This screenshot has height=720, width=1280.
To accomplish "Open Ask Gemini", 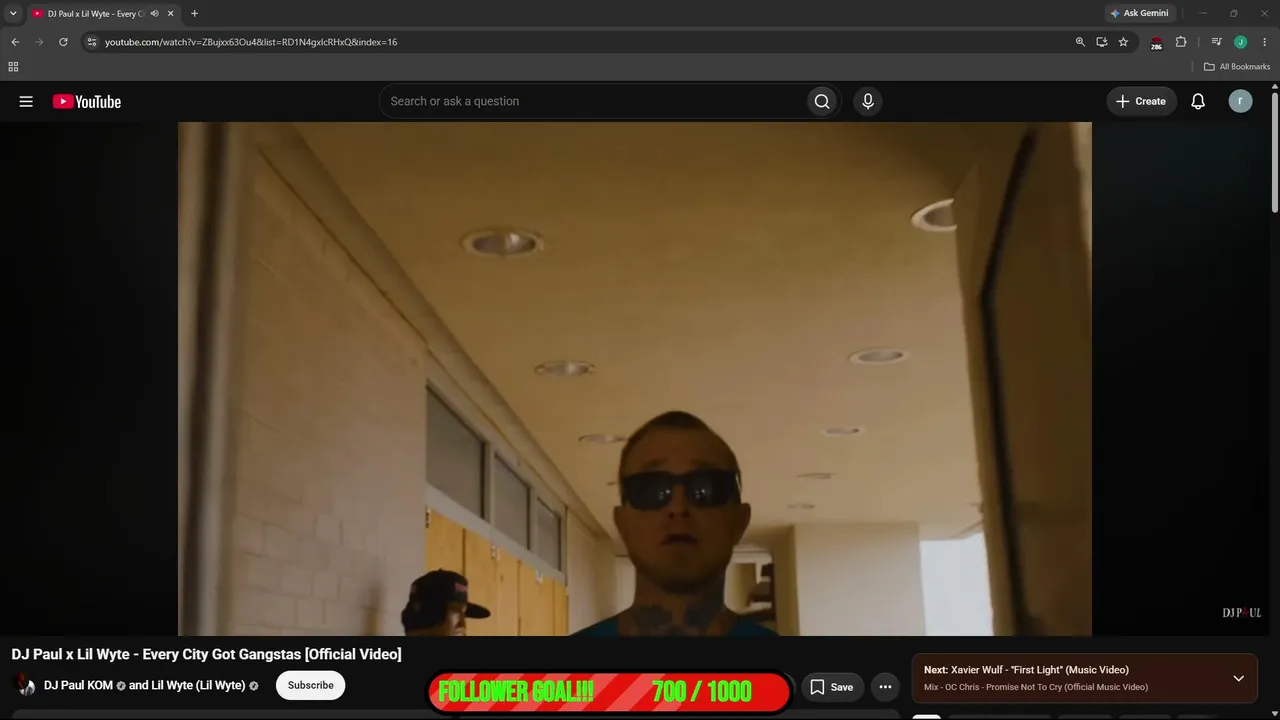I will click(1139, 14).
